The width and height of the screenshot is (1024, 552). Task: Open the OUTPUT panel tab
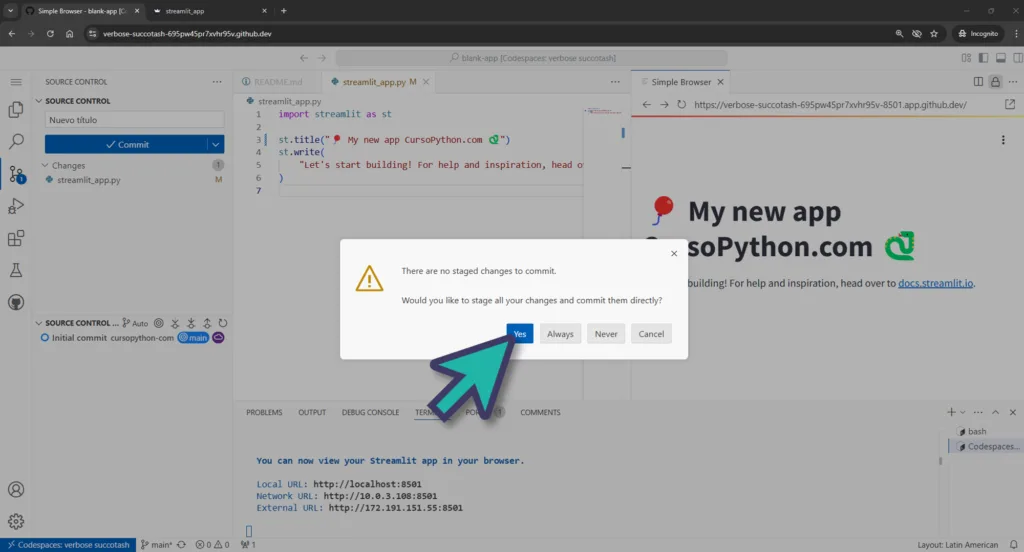[x=312, y=412]
